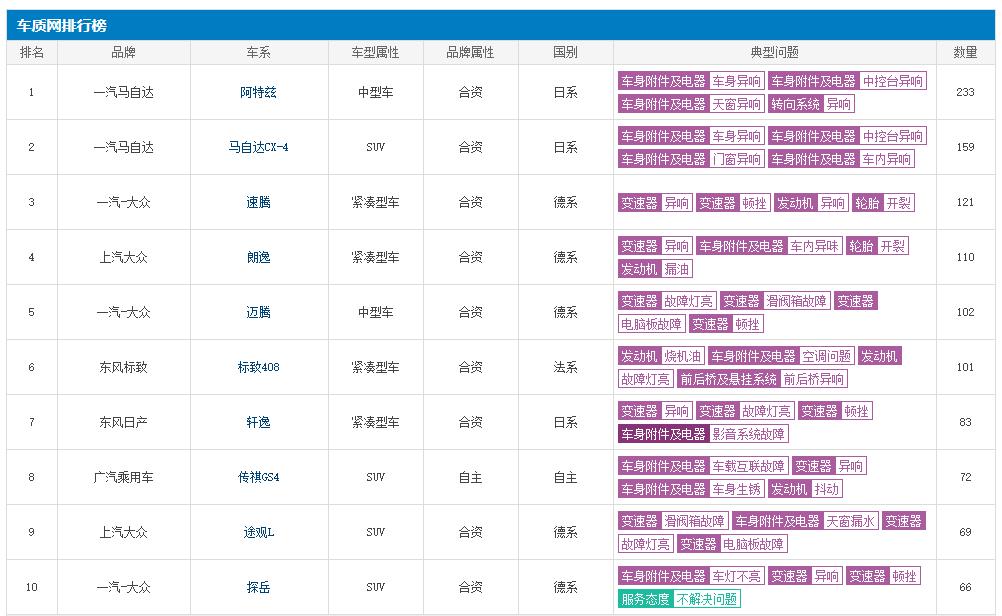Select the 发动机 抖动 problem tag
Screen dimensions: 1002x616
[x=805, y=489]
